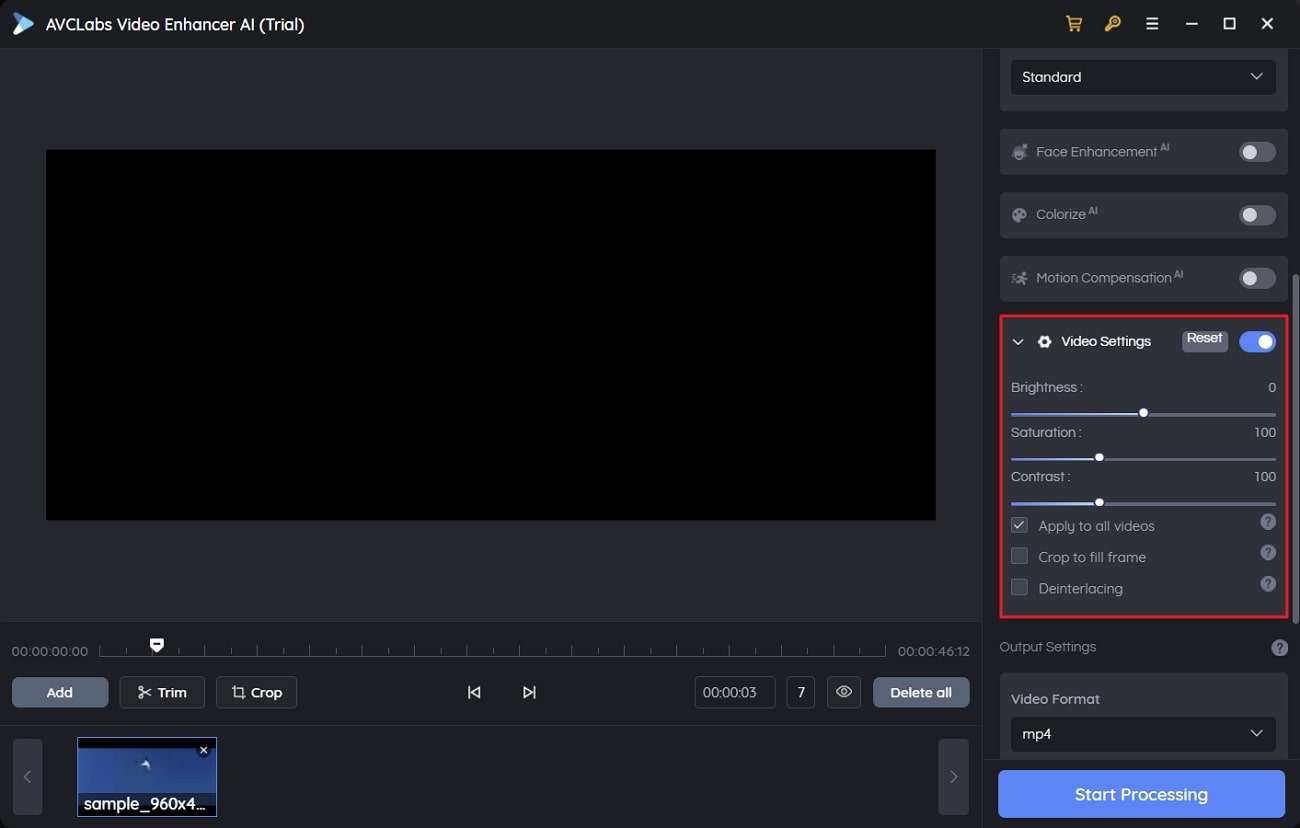The image size is (1300, 828).
Task: Turn on the Colorize AI toggle
Action: (1256, 214)
